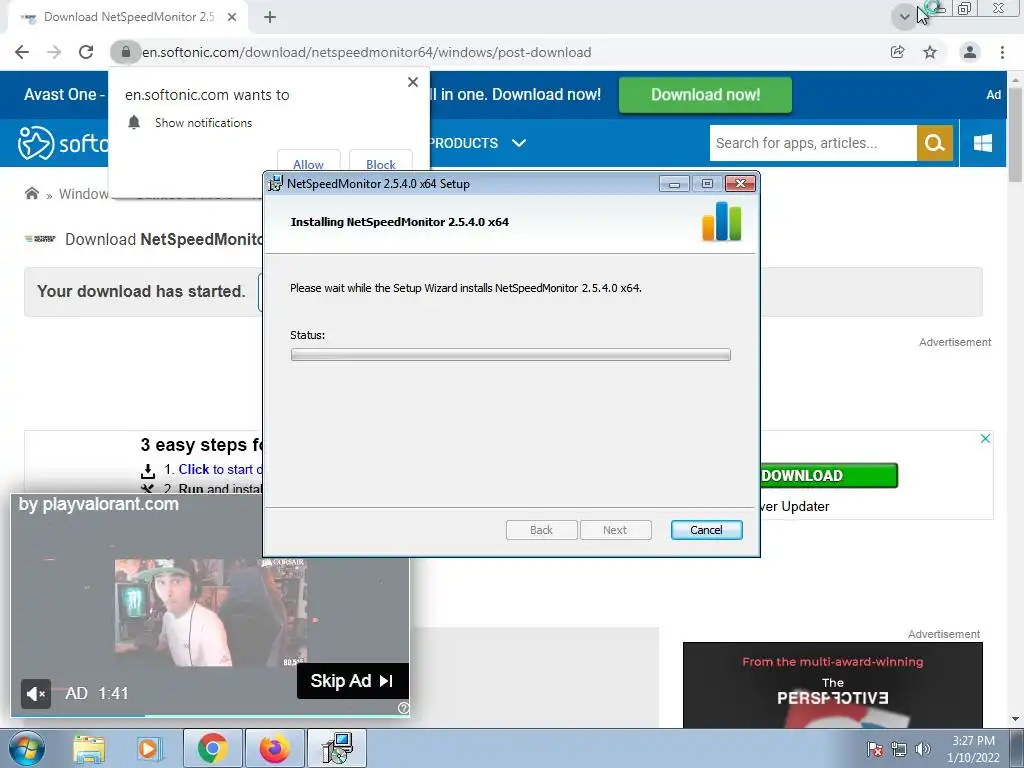Click Skip Ad on the video
The height and width of the screenshot is (768, 1024).
click(353, 680)
